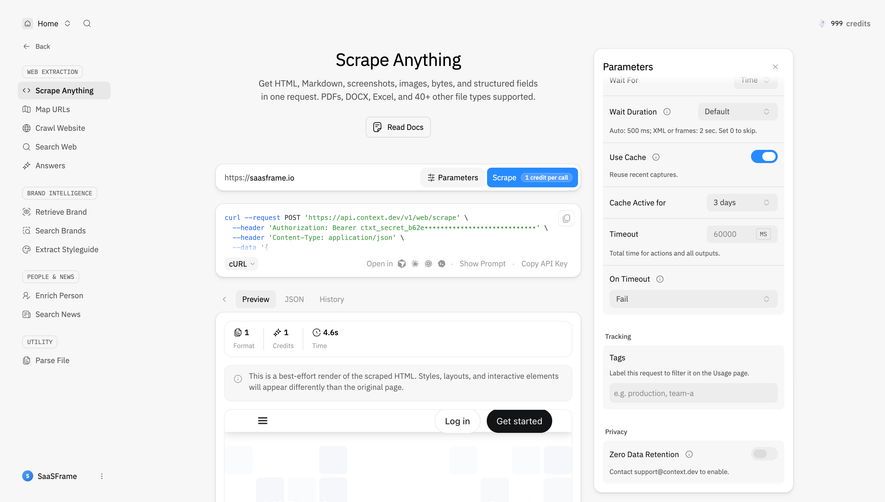Click the credits sparkle icon
The image size is (885, 502).
click(x=822, y=24)
